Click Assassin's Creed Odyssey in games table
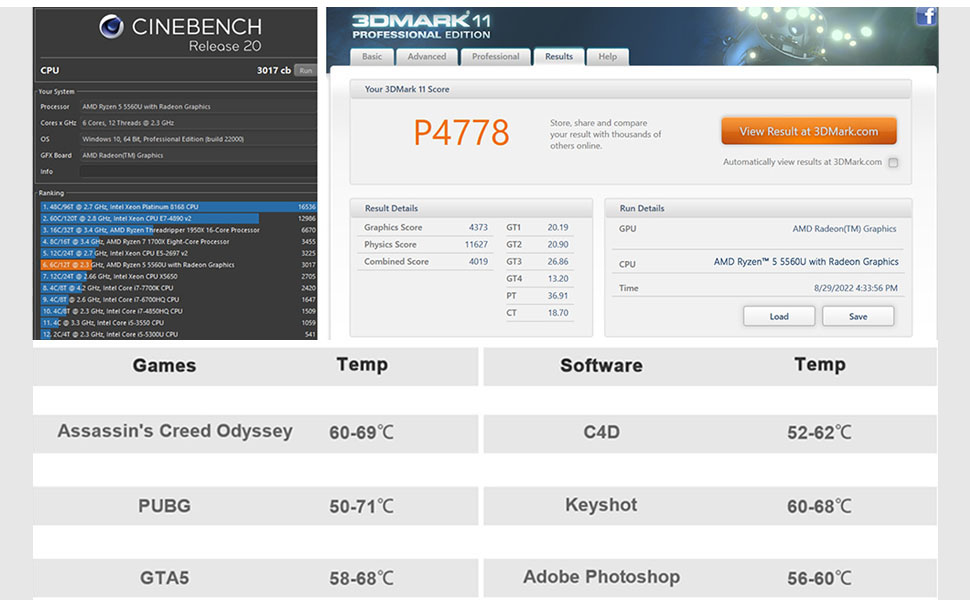 pos(175,431)
